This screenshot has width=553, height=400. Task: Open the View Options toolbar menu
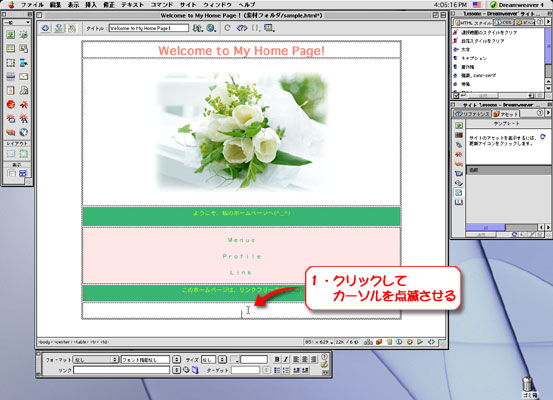coord(269,28)
